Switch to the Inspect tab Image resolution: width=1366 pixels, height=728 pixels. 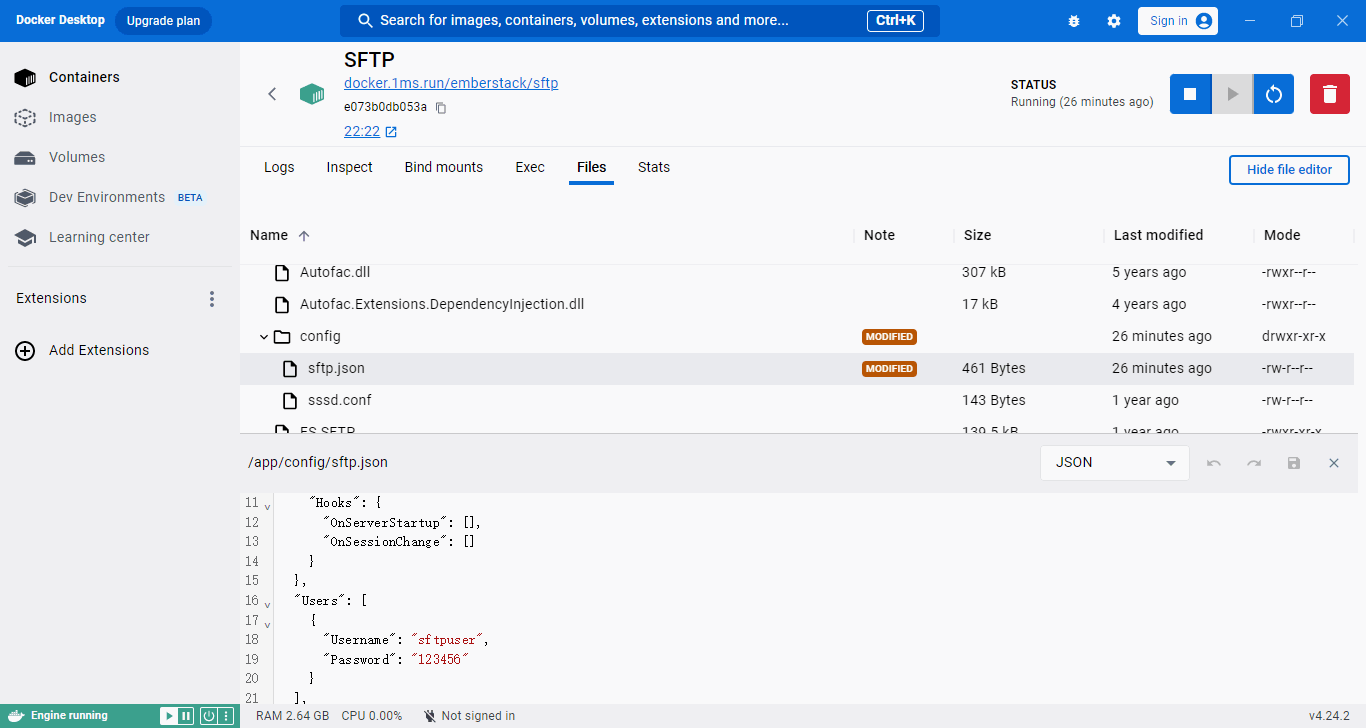[x=349, y=167]
